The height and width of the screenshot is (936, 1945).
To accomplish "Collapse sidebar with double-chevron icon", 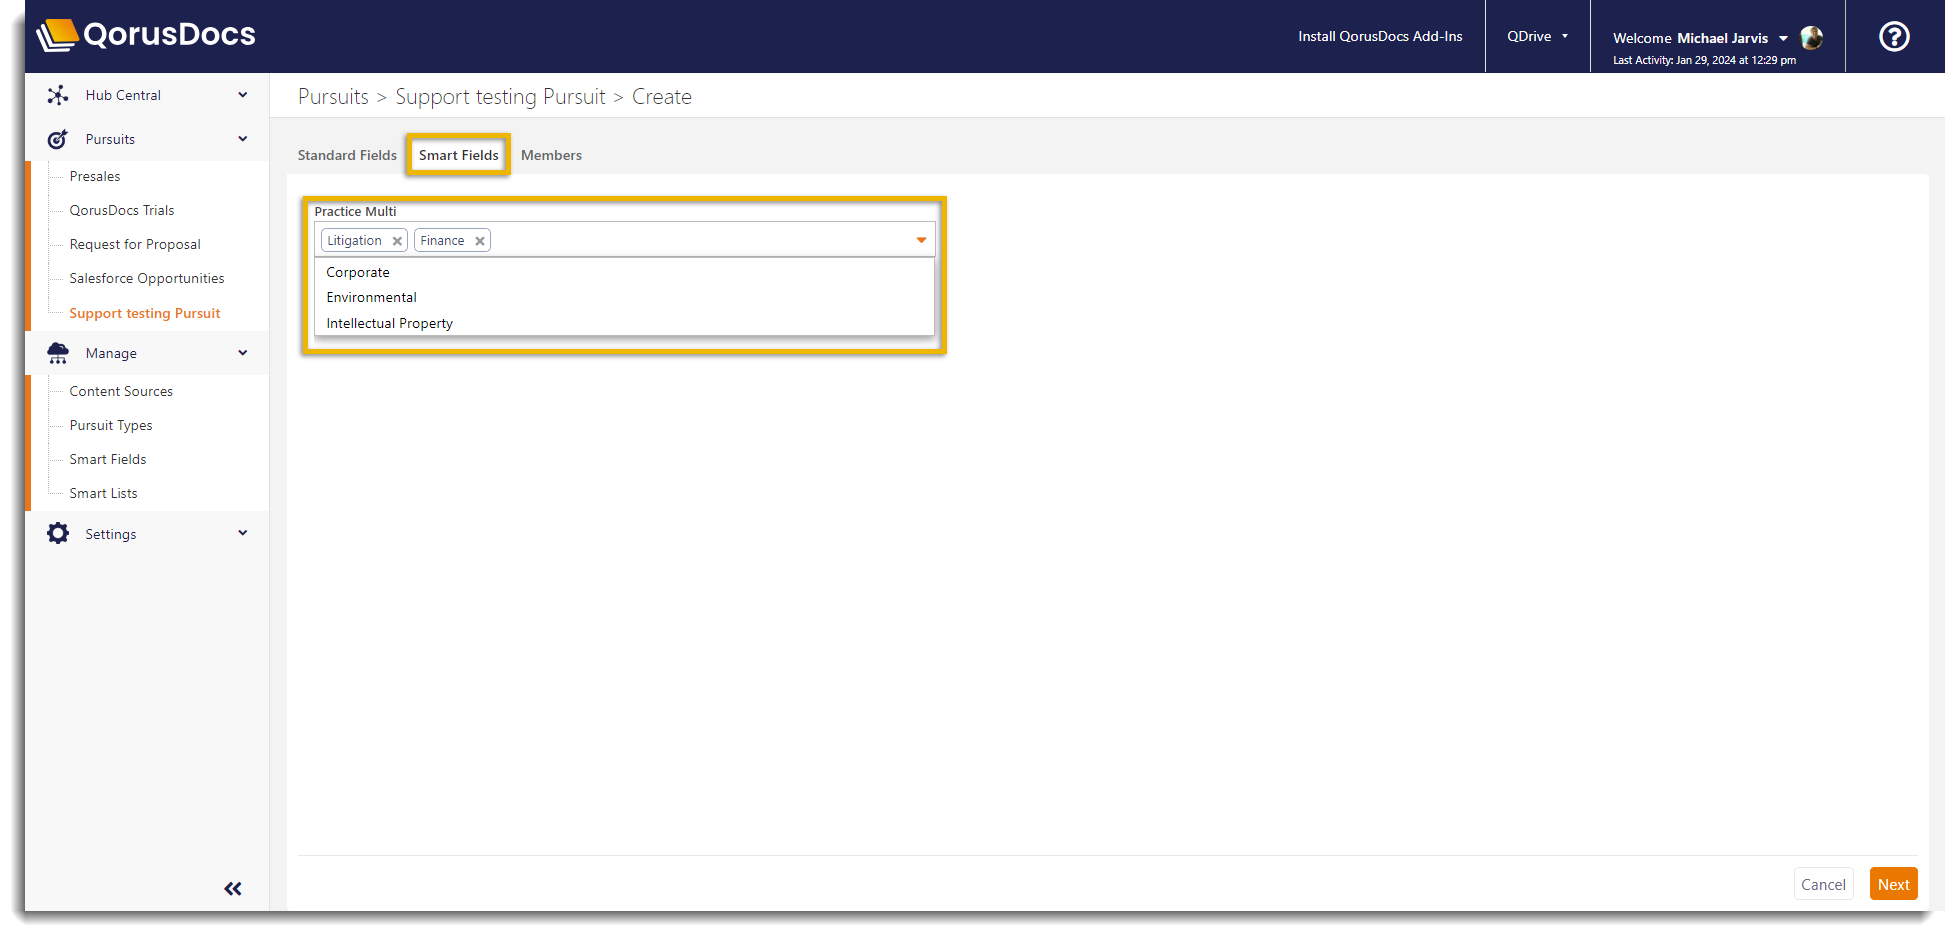I will (x=233, y=889).
